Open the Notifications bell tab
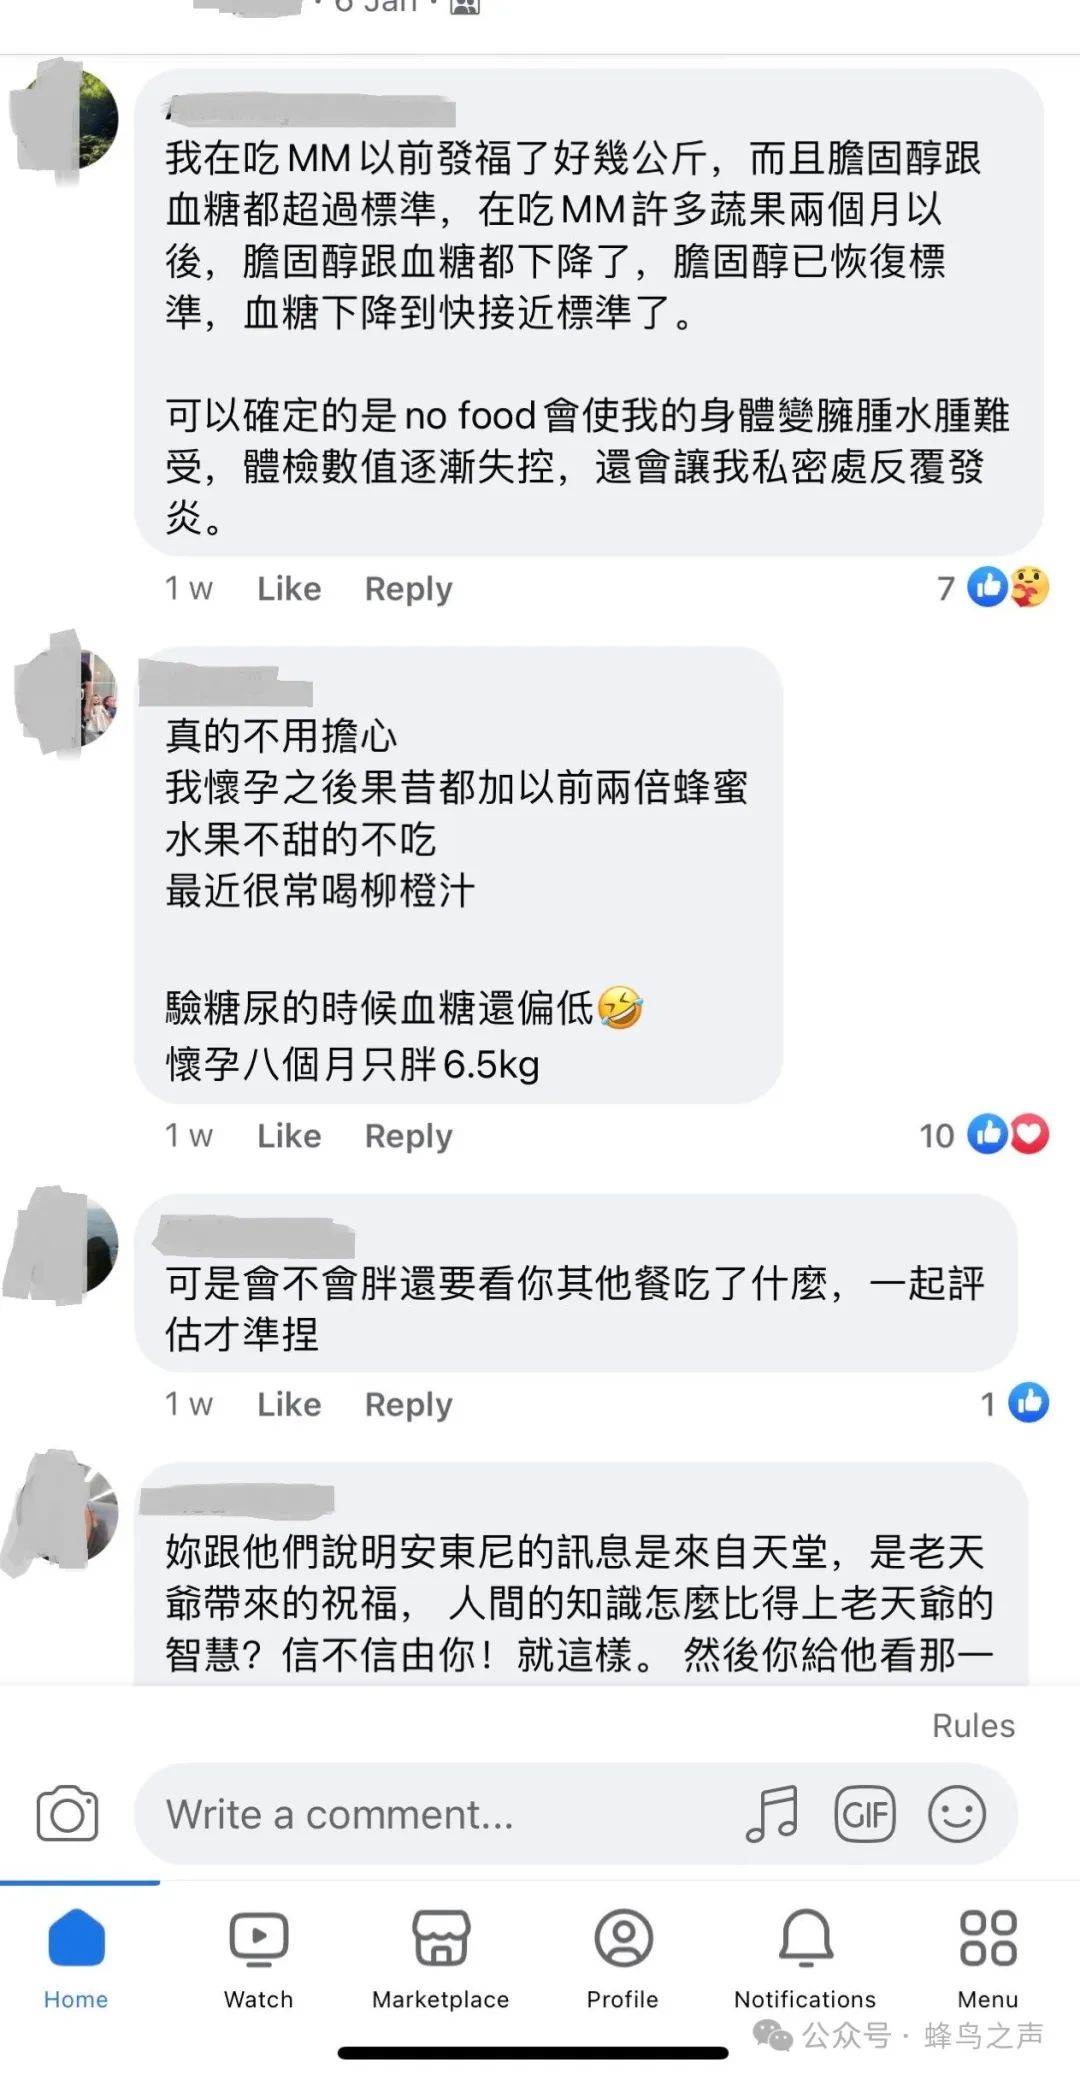The width and height of the screenshot is (1080, 2080). [805, 1958]
